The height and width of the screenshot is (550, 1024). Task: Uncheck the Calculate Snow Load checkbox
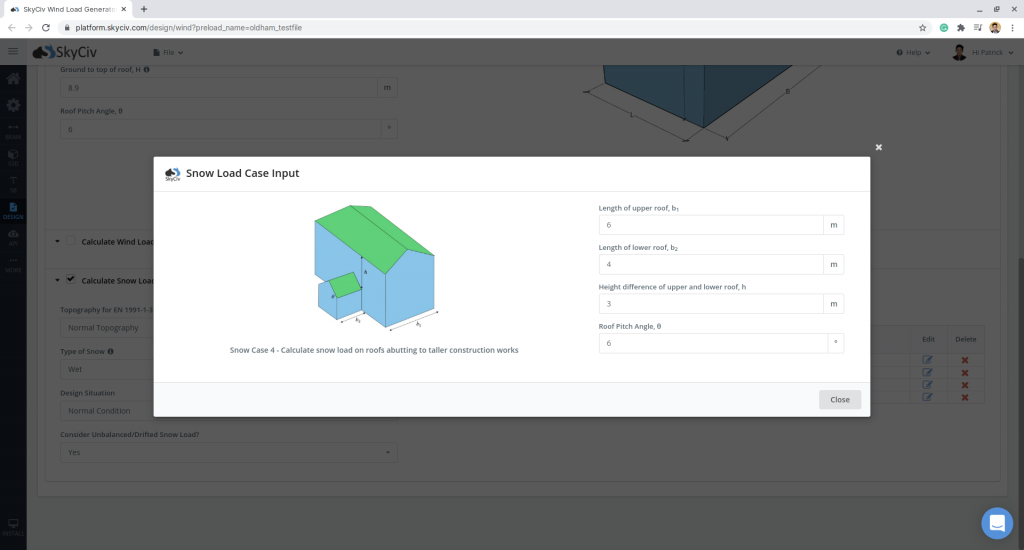pos(71,280)
